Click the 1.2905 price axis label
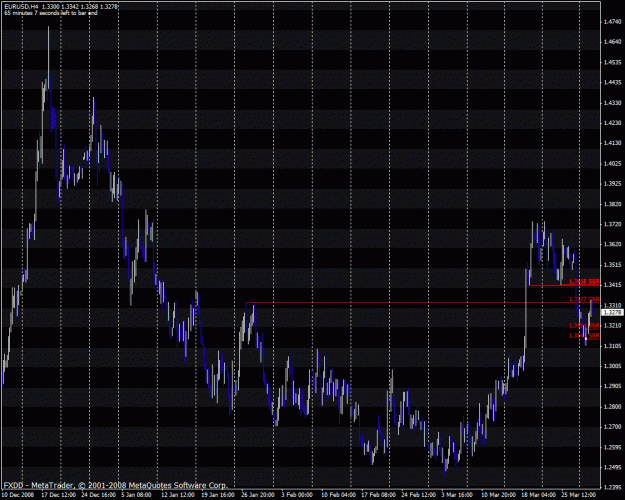The image size is (625, 500). 613,386
